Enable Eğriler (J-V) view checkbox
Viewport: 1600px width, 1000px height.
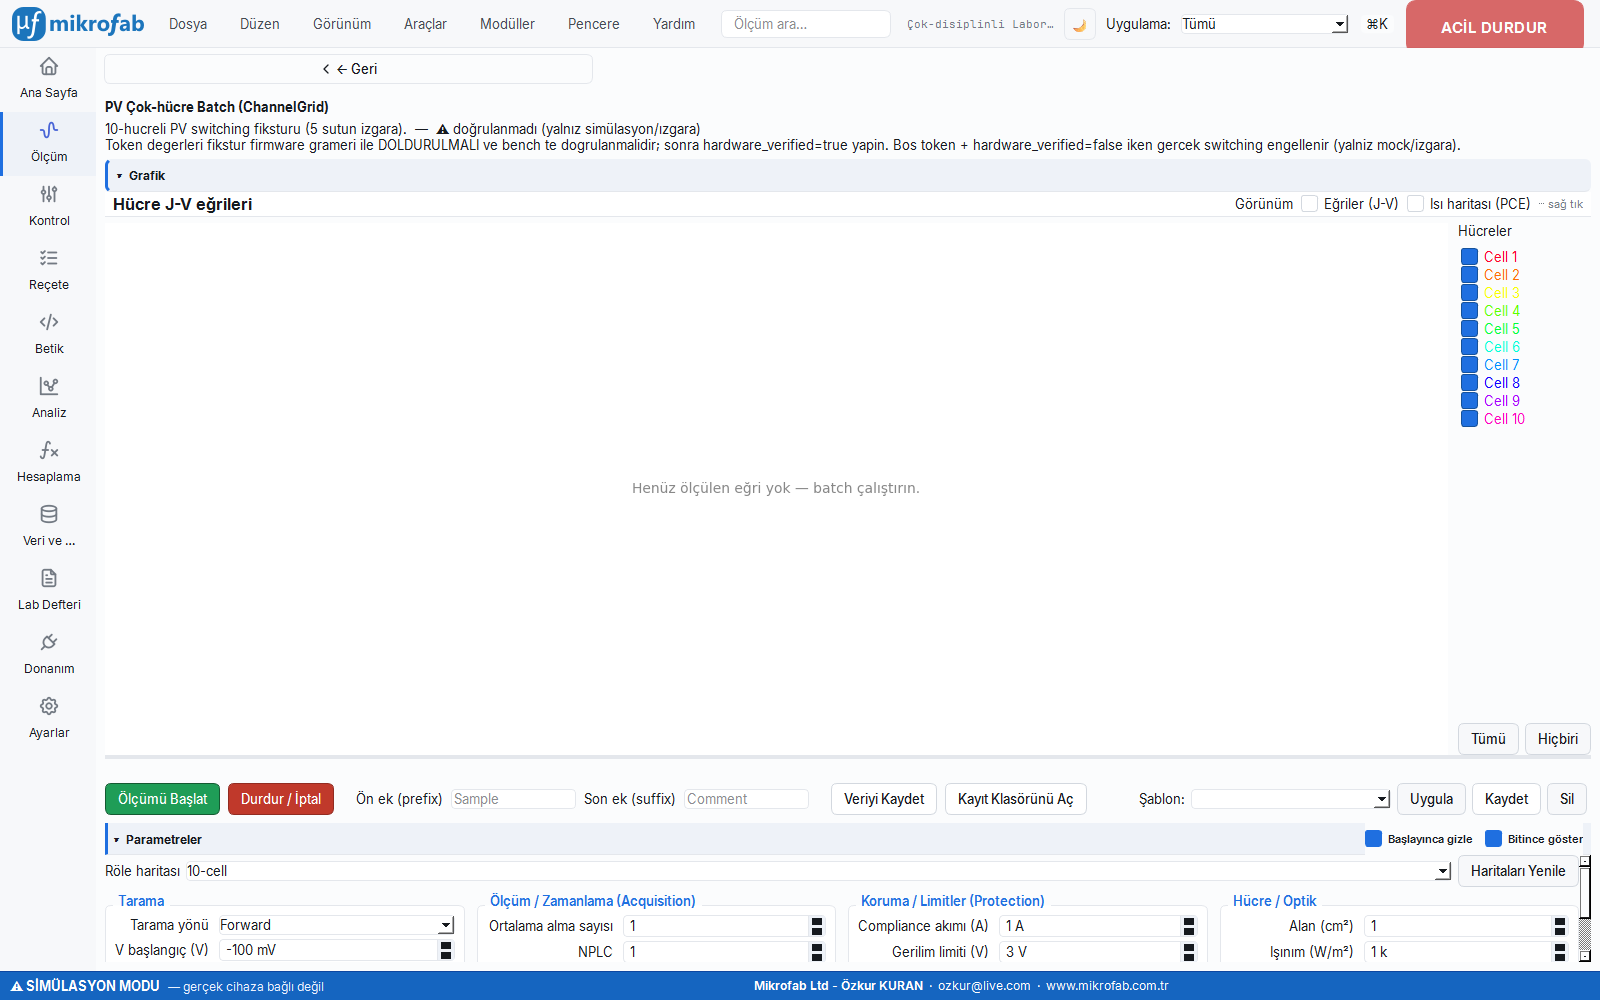click(x=1309, y=204)
